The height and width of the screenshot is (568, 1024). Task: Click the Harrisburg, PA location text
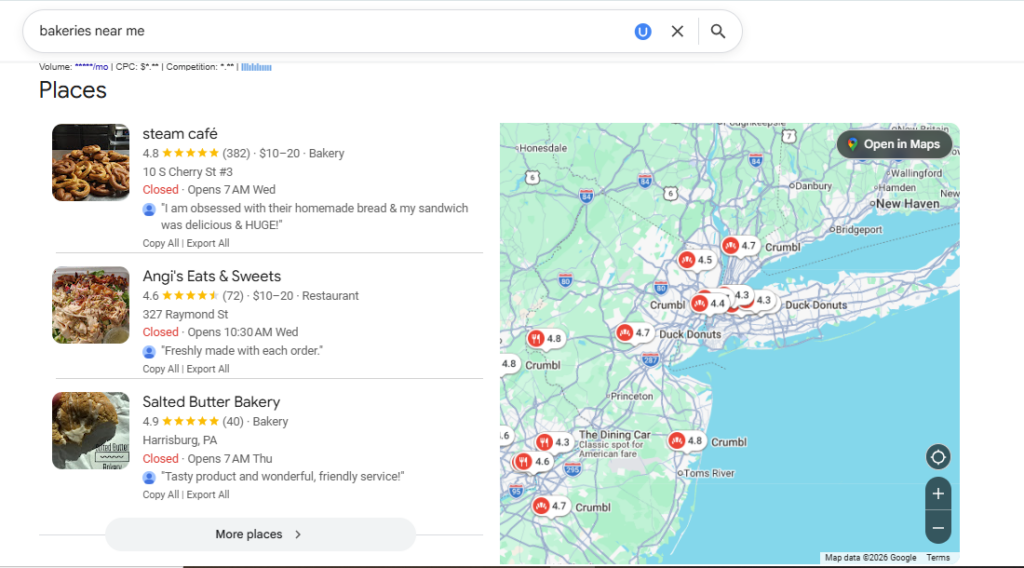(x=180, y=440)
